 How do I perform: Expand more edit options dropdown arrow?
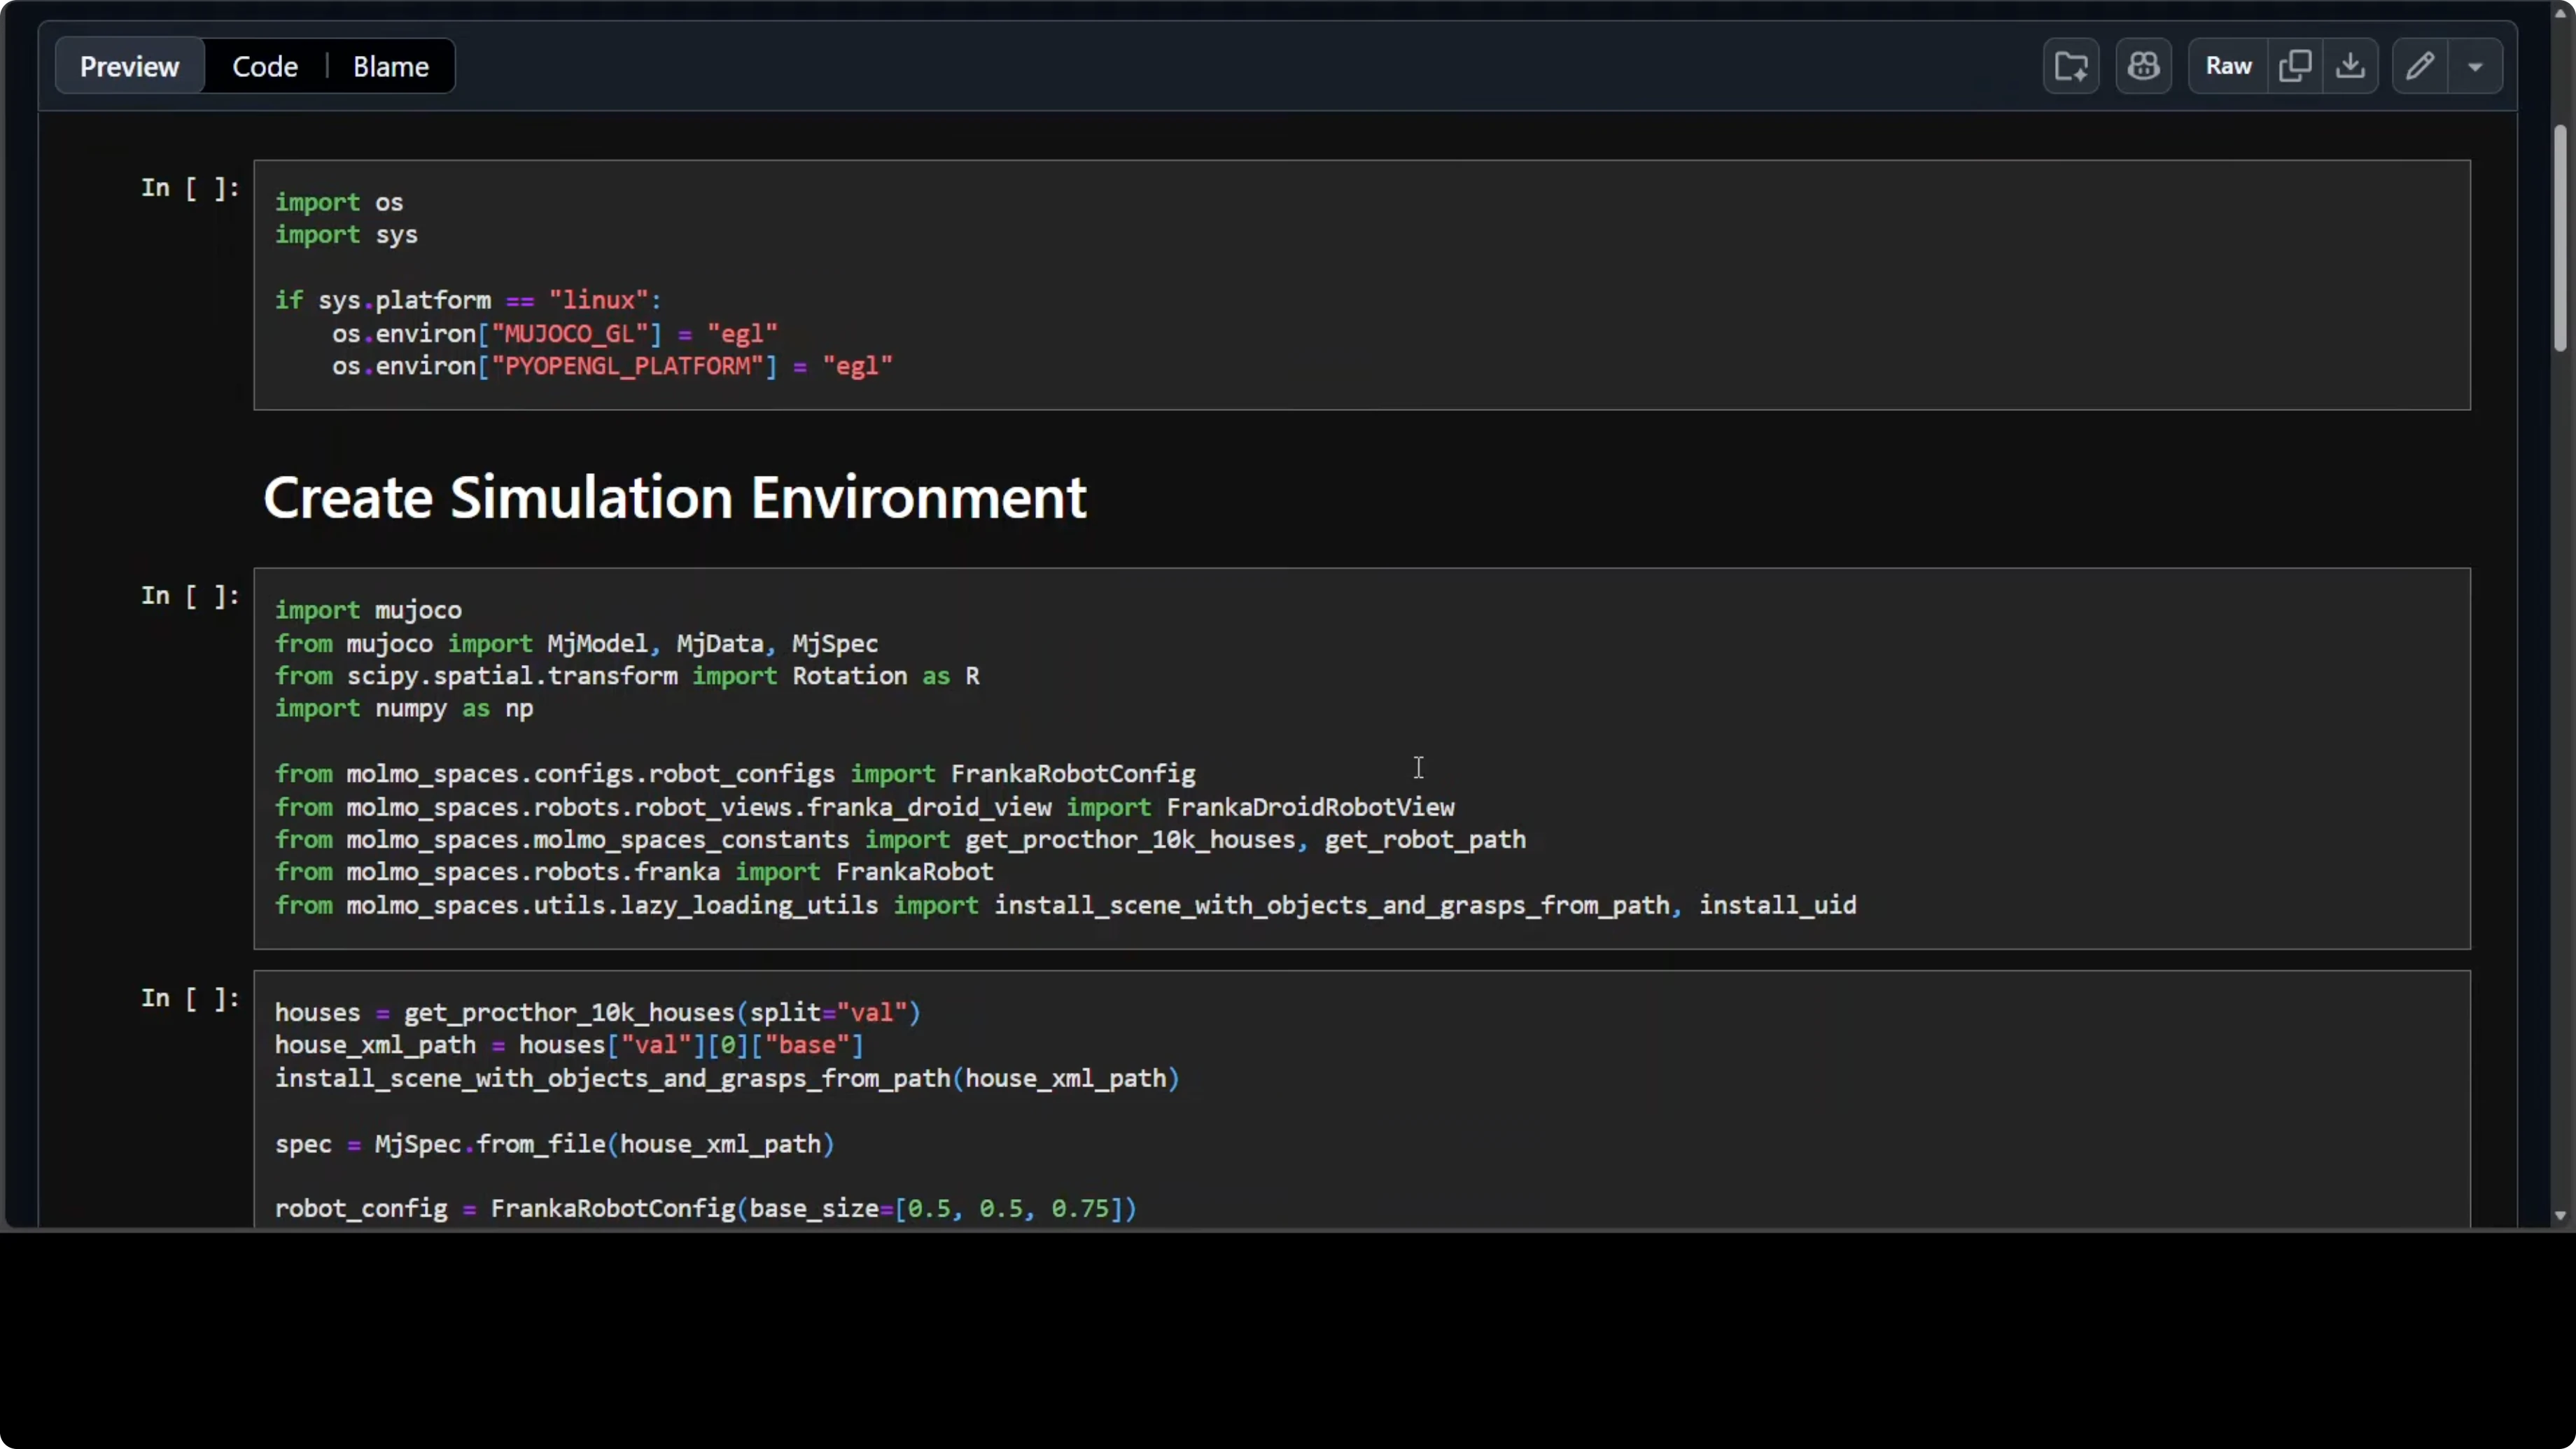(x=2475, y=66)
